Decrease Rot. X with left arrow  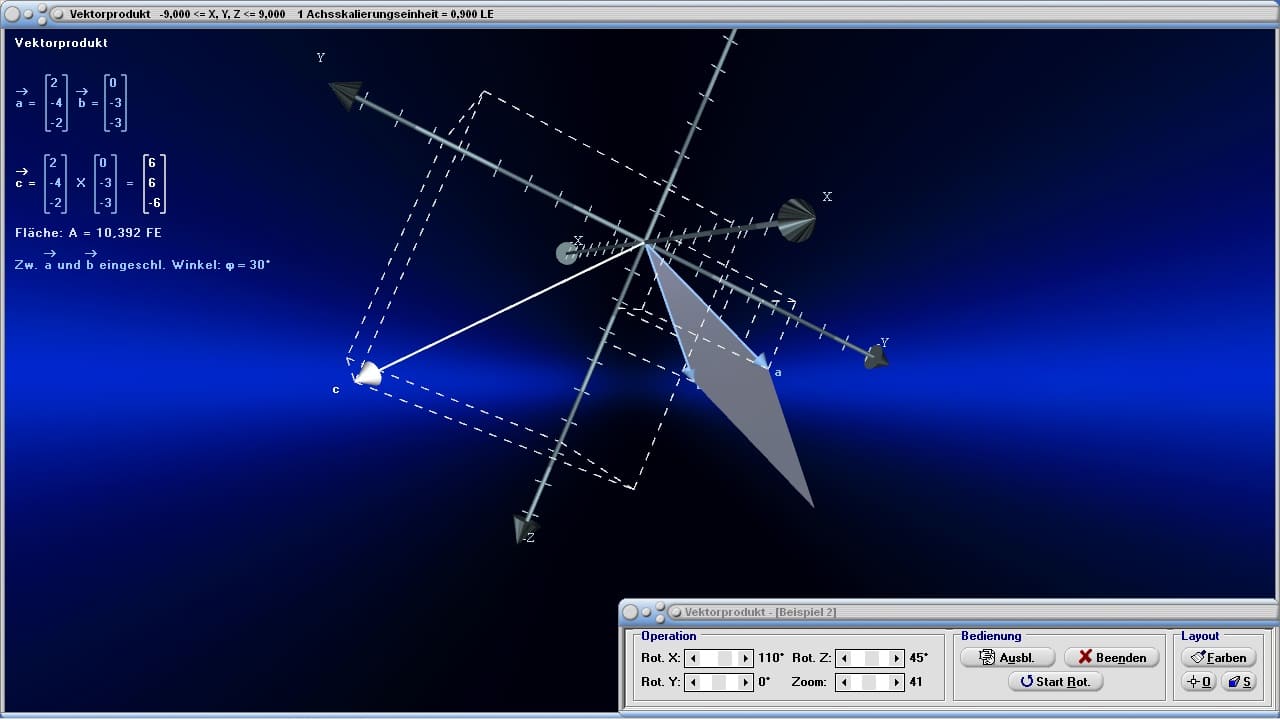click(x=692, y=658)
